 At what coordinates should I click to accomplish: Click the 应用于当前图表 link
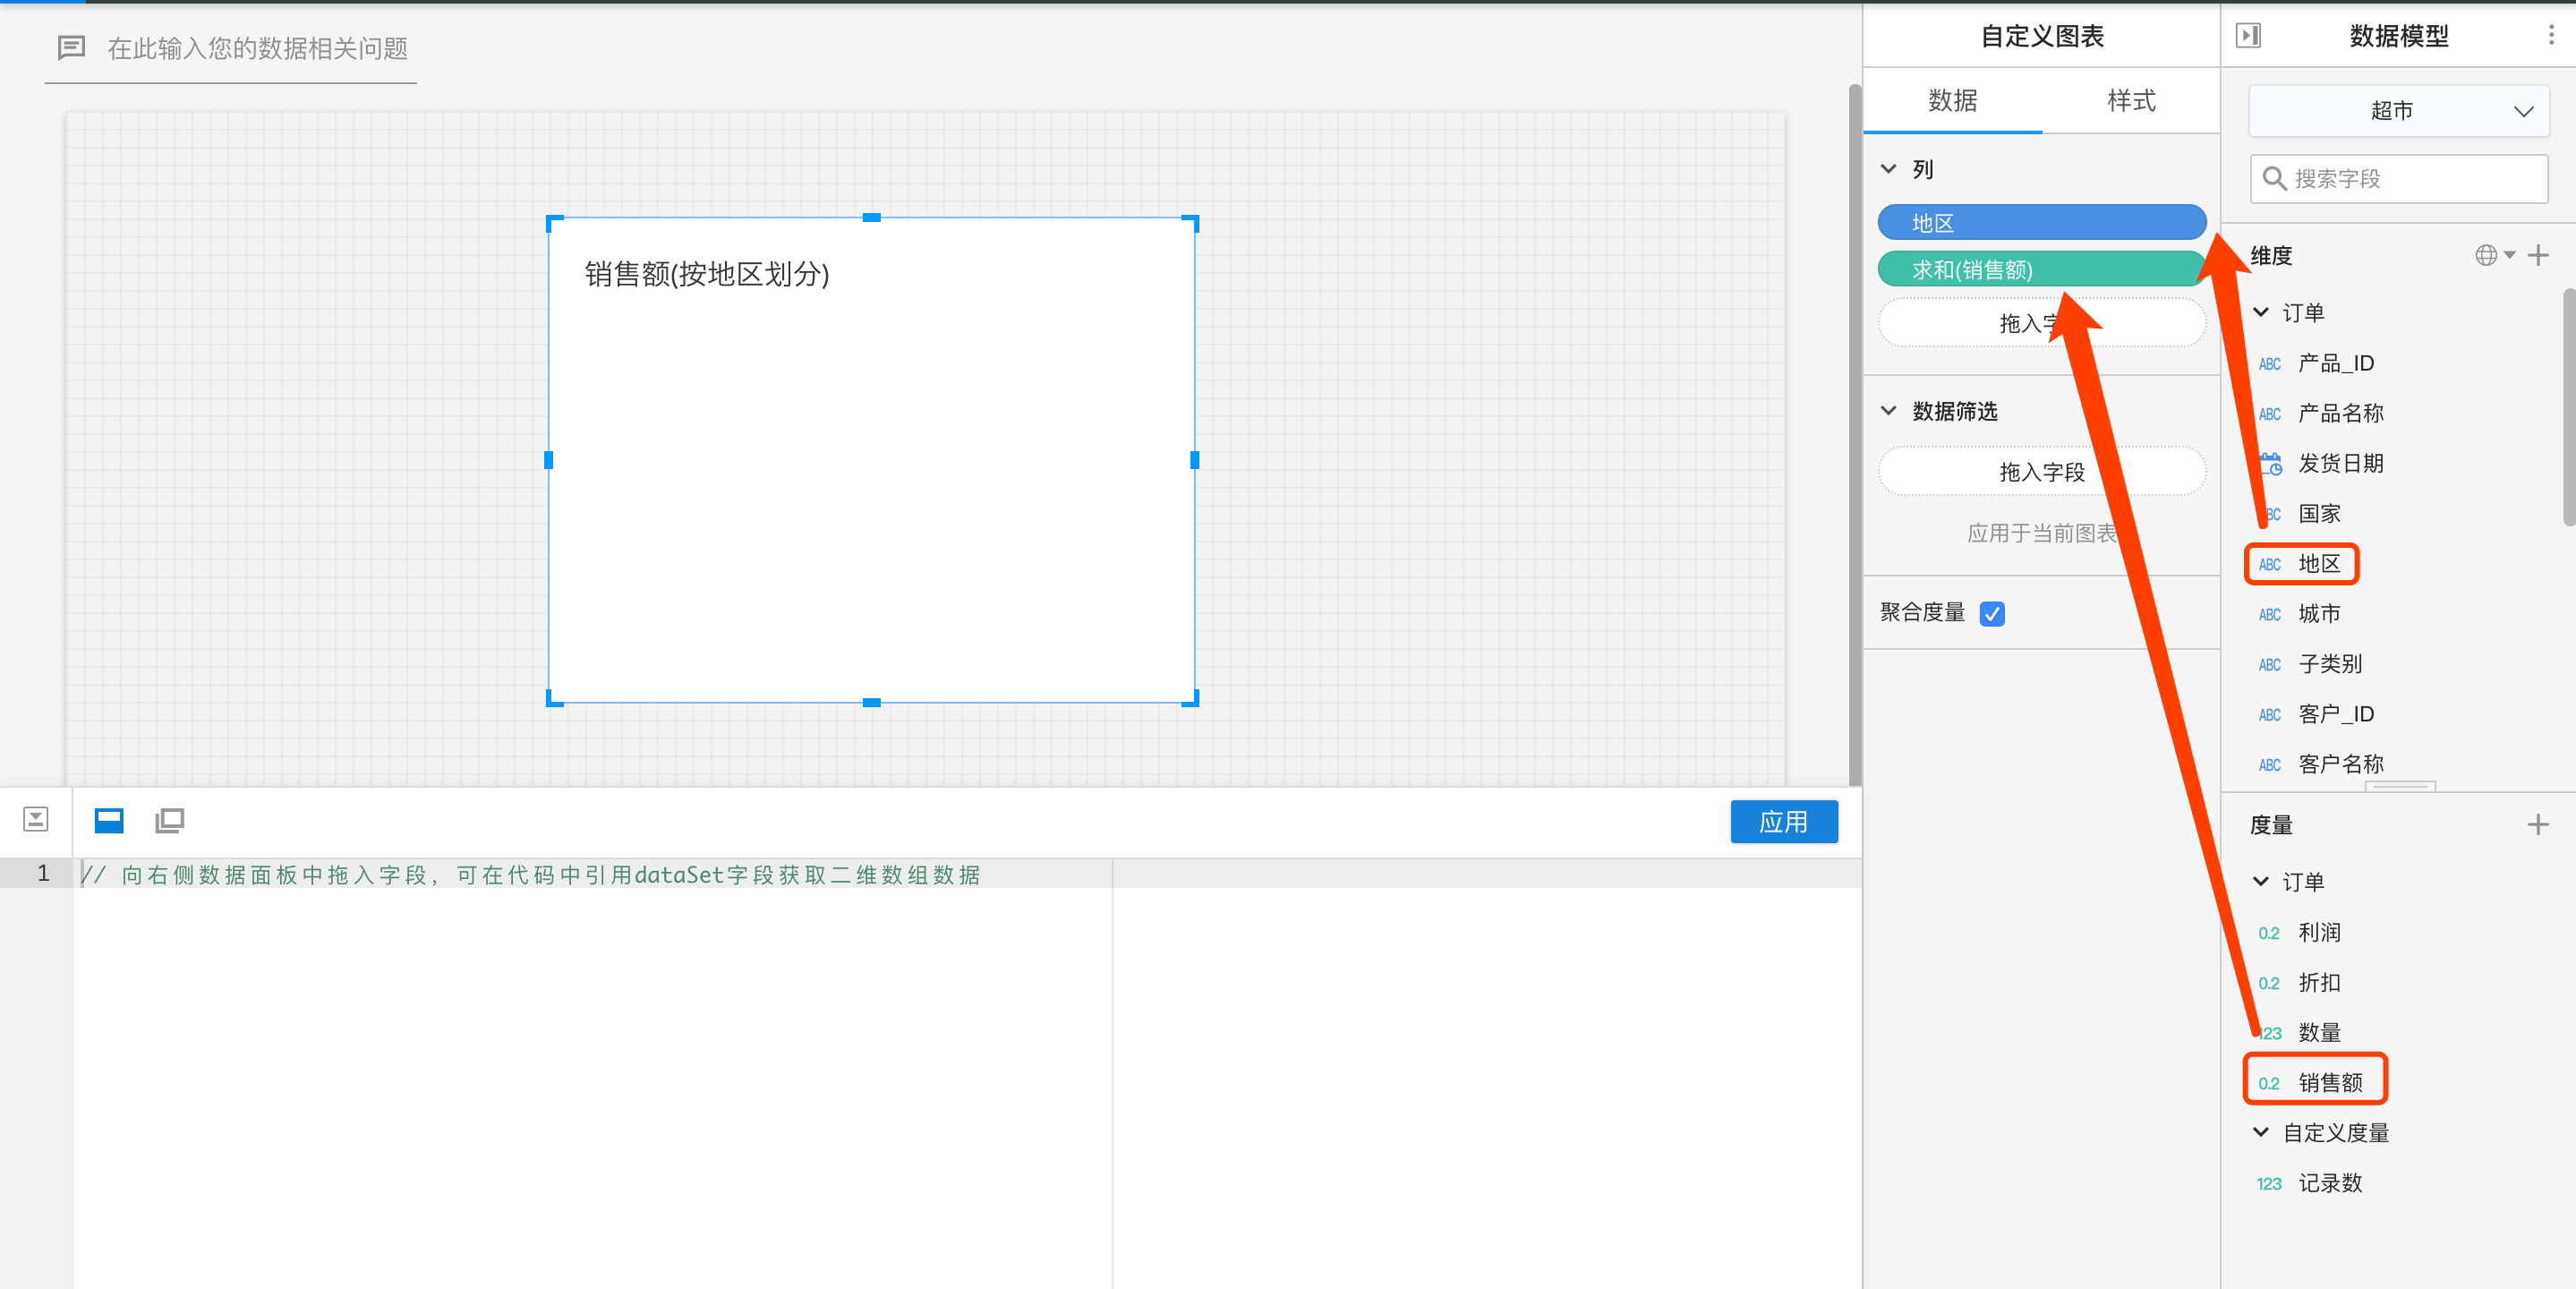click(2042, 533)
